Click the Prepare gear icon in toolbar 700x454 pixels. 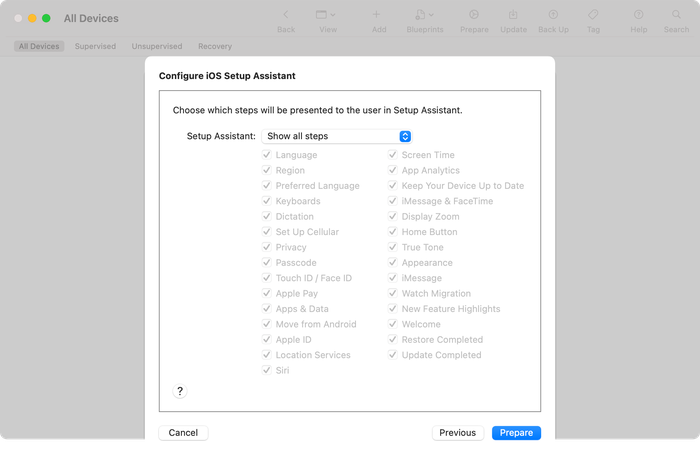473,15
